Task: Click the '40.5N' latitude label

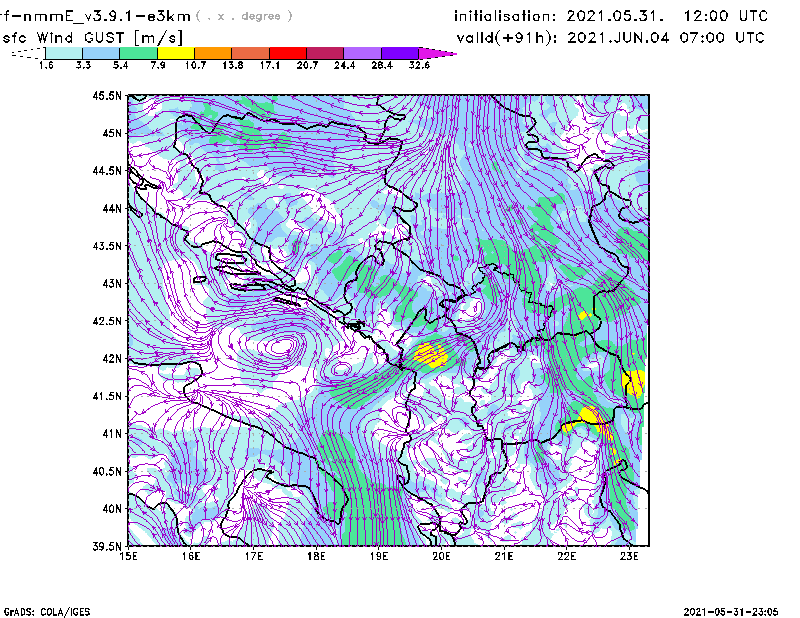Action: [x=108, y=472]
